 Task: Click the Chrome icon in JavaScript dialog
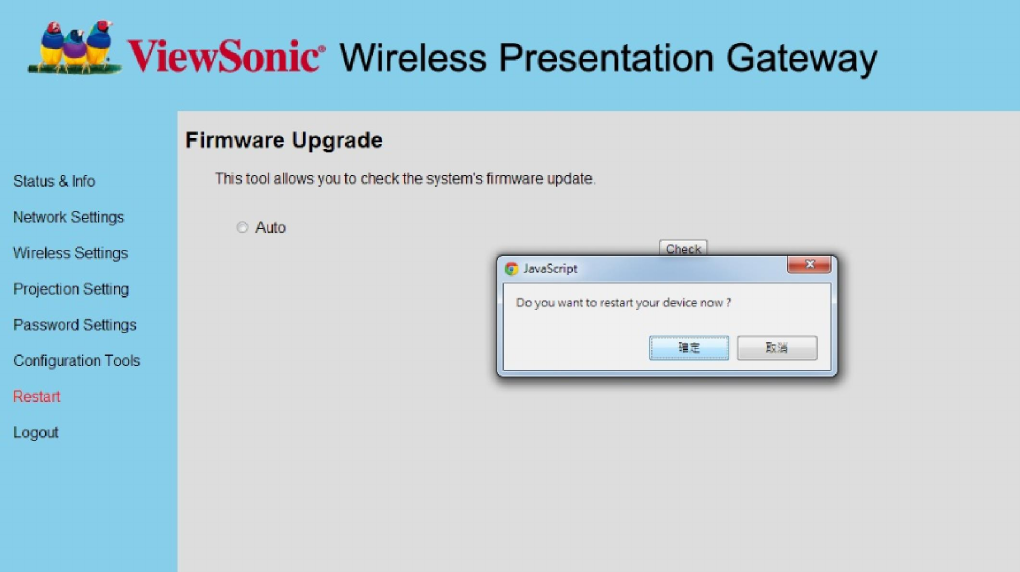(511, 269)
